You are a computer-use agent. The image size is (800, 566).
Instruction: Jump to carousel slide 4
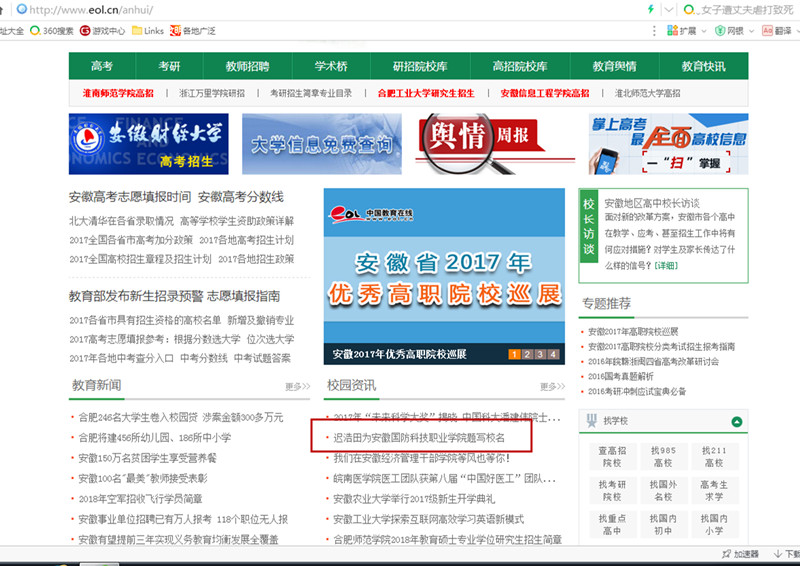click(552, 354)
